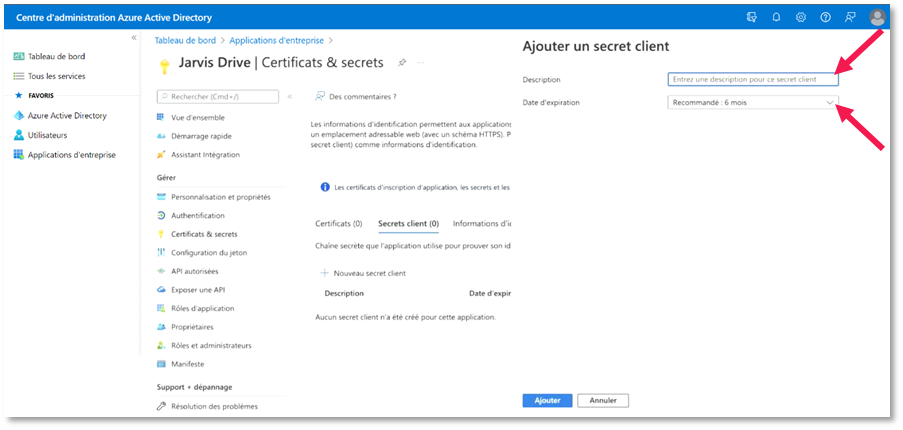
Task: Open Rôles d'application menu item
Action: [x=203, y=308]
